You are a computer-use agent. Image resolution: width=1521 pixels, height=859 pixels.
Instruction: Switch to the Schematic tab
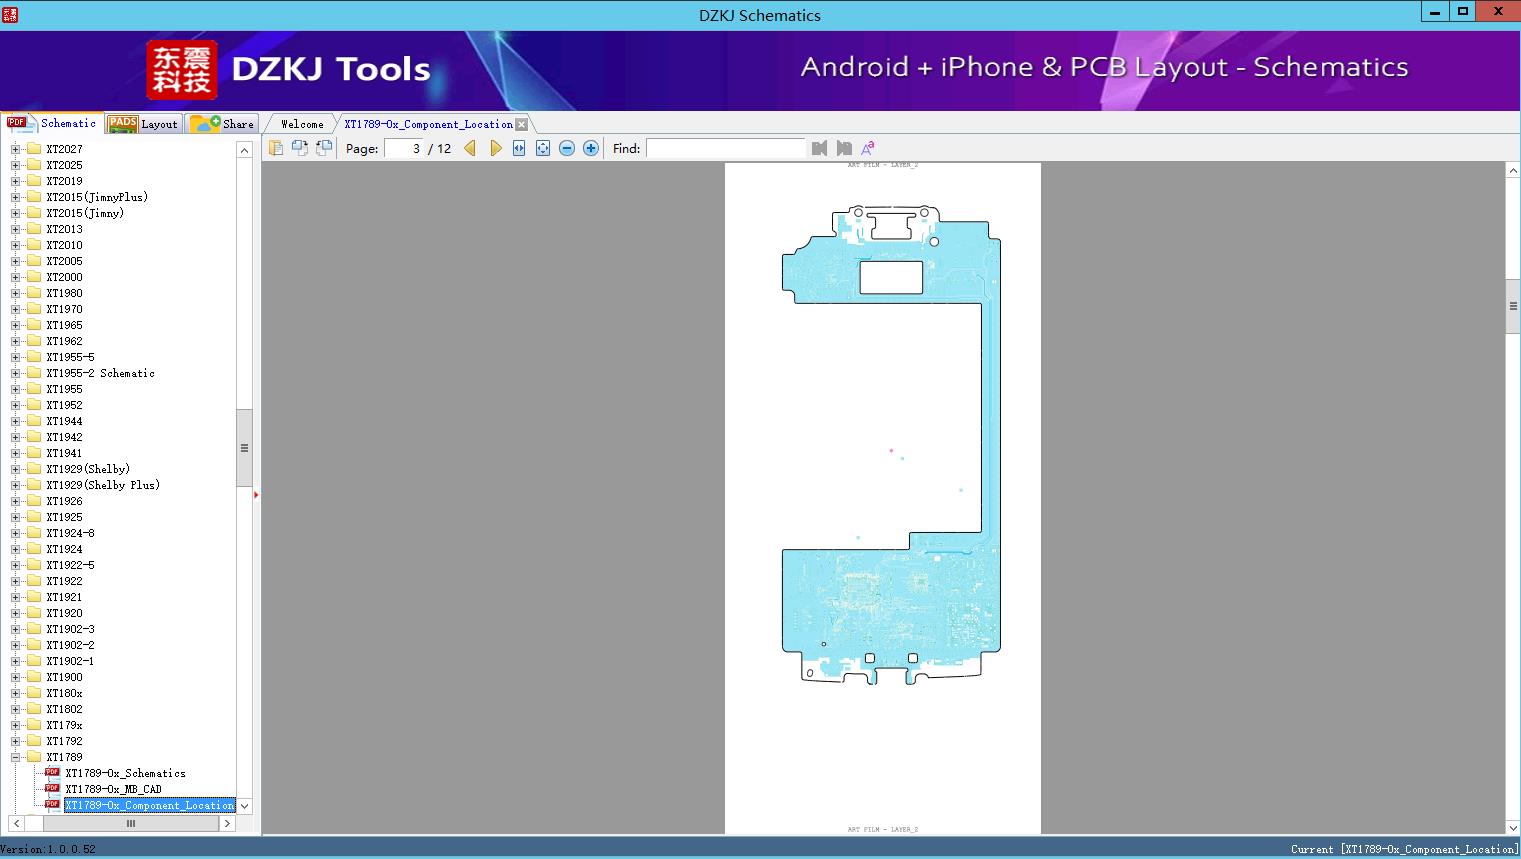52,123
